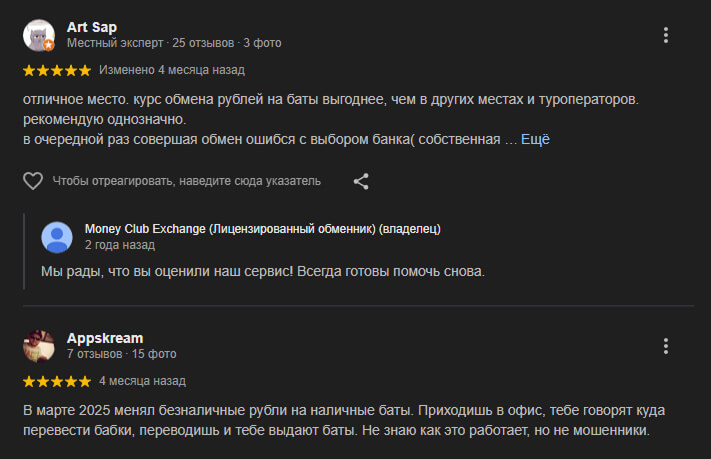This screenshot has width=711, height=459.
Task: Click the Money Club Exchange owner avatar icon
Action: coord(57,237)
